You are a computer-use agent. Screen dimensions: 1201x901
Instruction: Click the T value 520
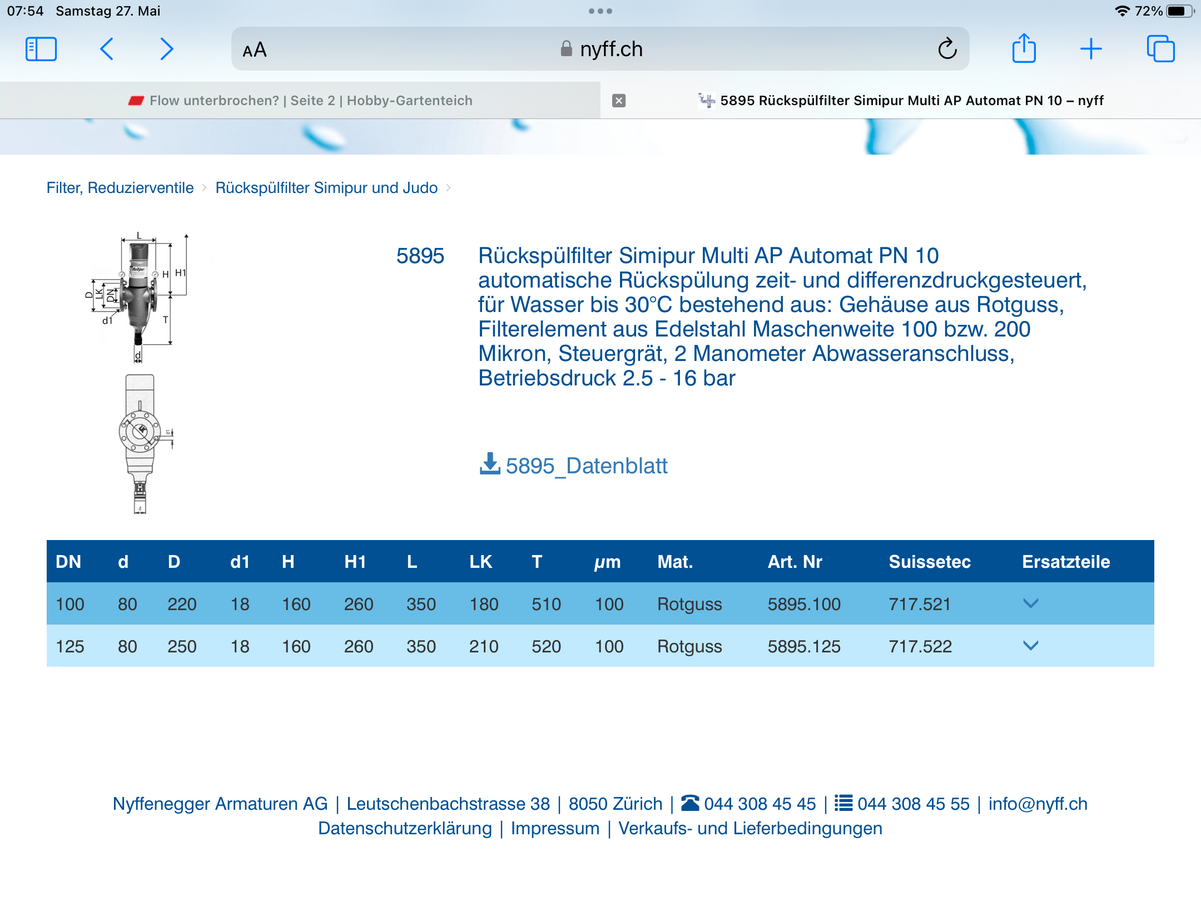tap(546, 646)
